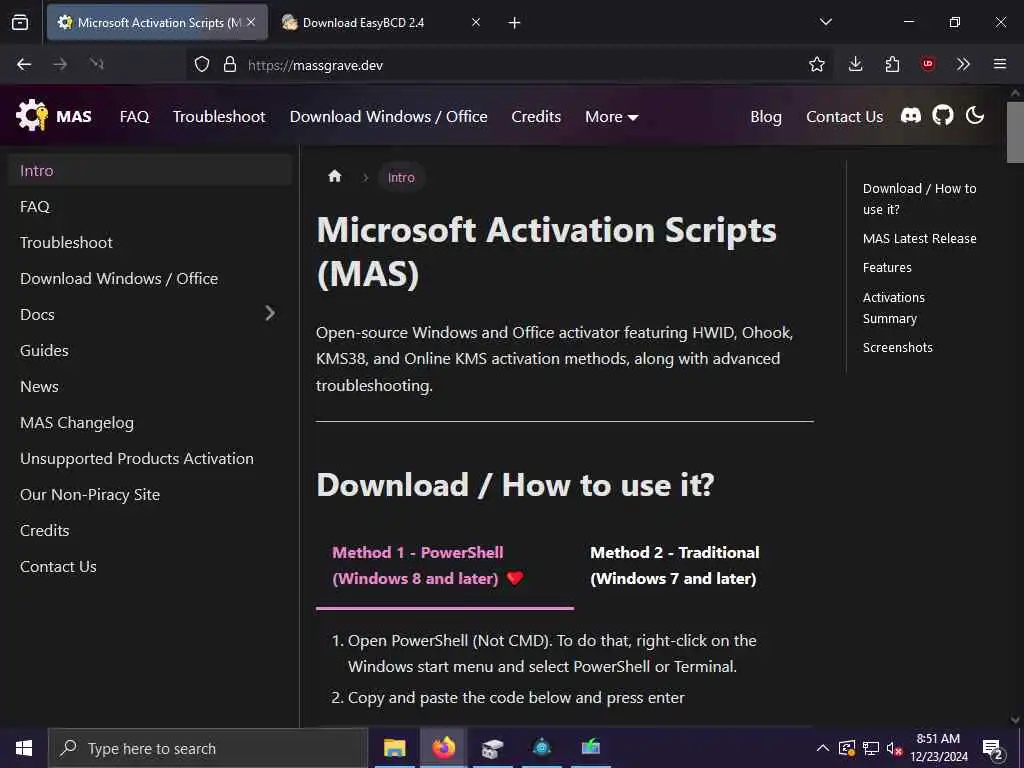
Task: Jump to Screenshots in table of contents
Action: [897, 347]
